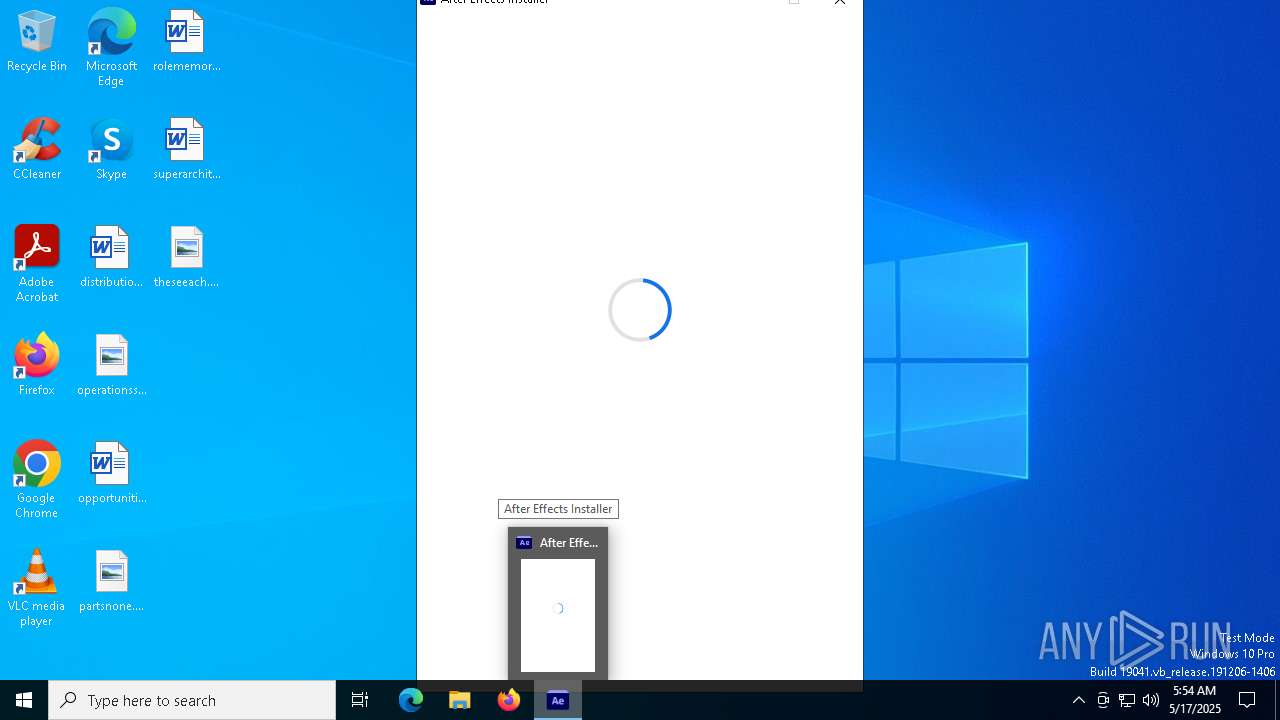Viewport: 1280px width, 720px height.
Task: Show hidden system tray icons
Action: (x=1078, y=700)
